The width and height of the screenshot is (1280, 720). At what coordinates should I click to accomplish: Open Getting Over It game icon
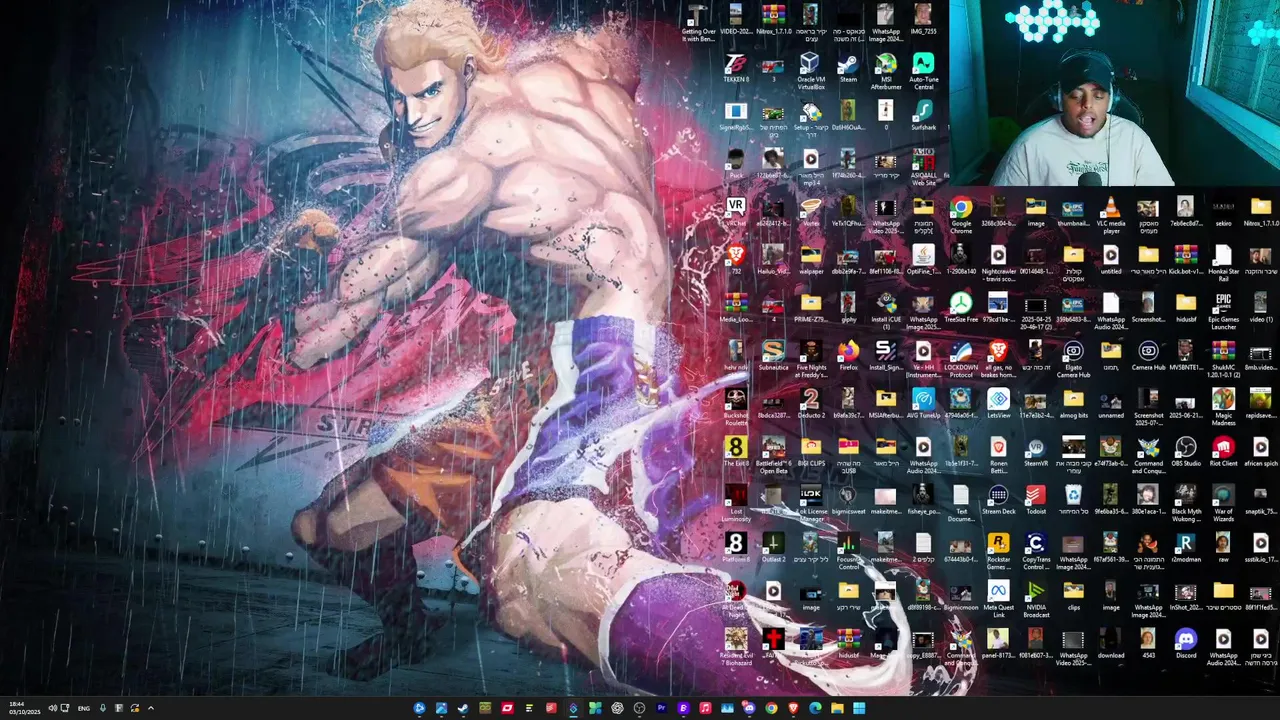pos(698,22)
